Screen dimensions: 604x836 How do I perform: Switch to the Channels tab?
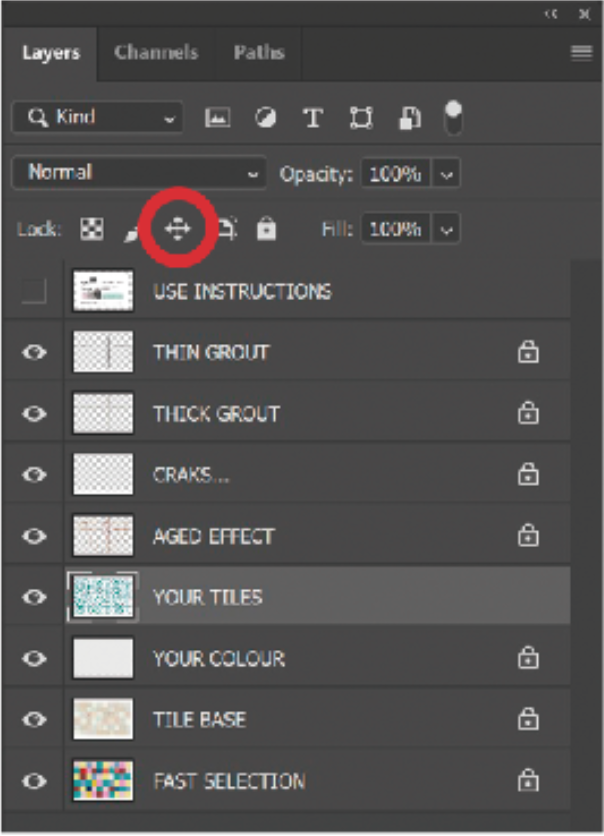tap(155, 54)
